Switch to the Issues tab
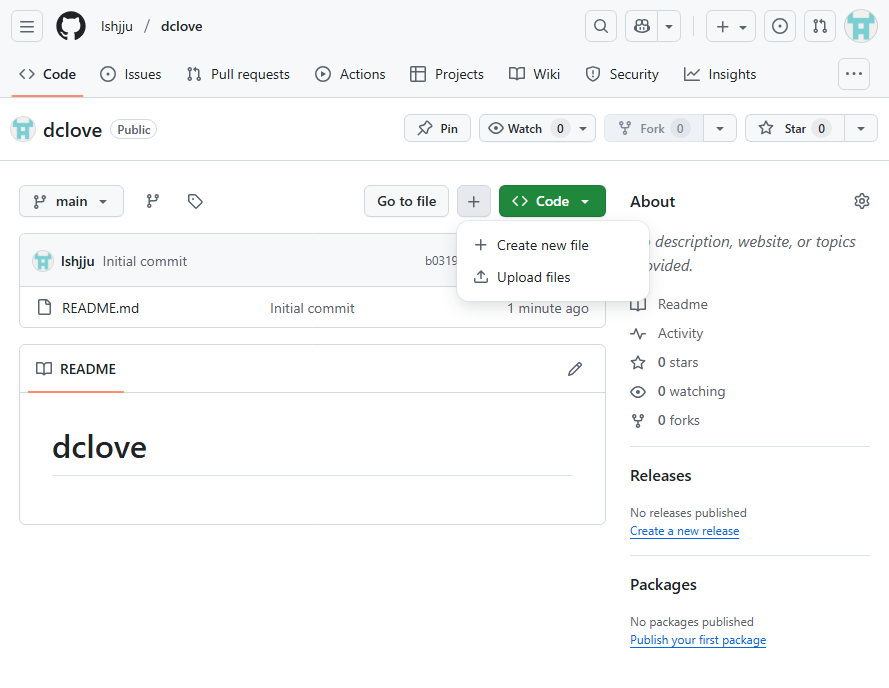Screen dimensions: 889x688 130,74
